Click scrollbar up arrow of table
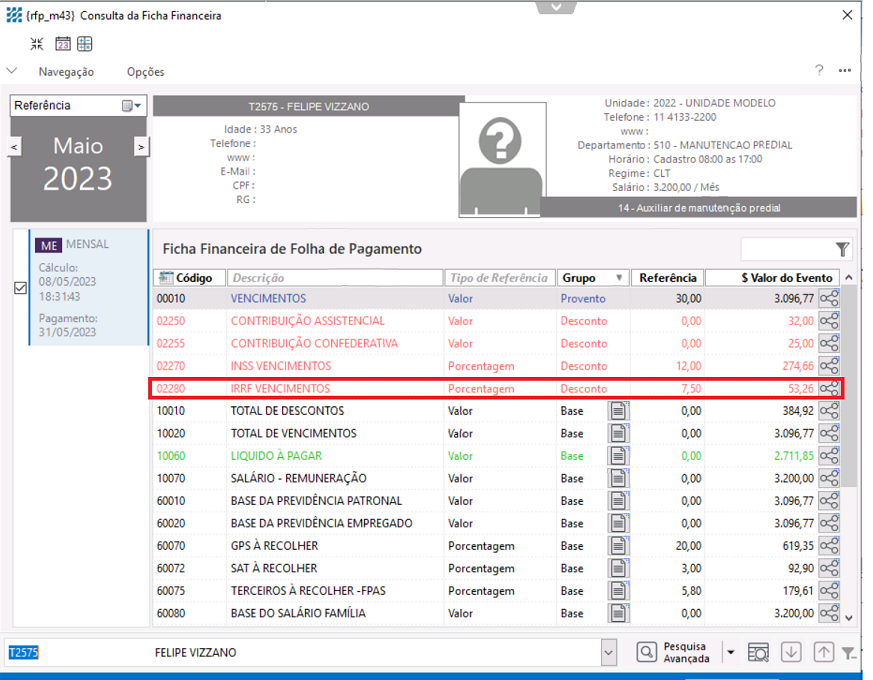This screenshot has width=873, height=680. click(x=849, y=277)
